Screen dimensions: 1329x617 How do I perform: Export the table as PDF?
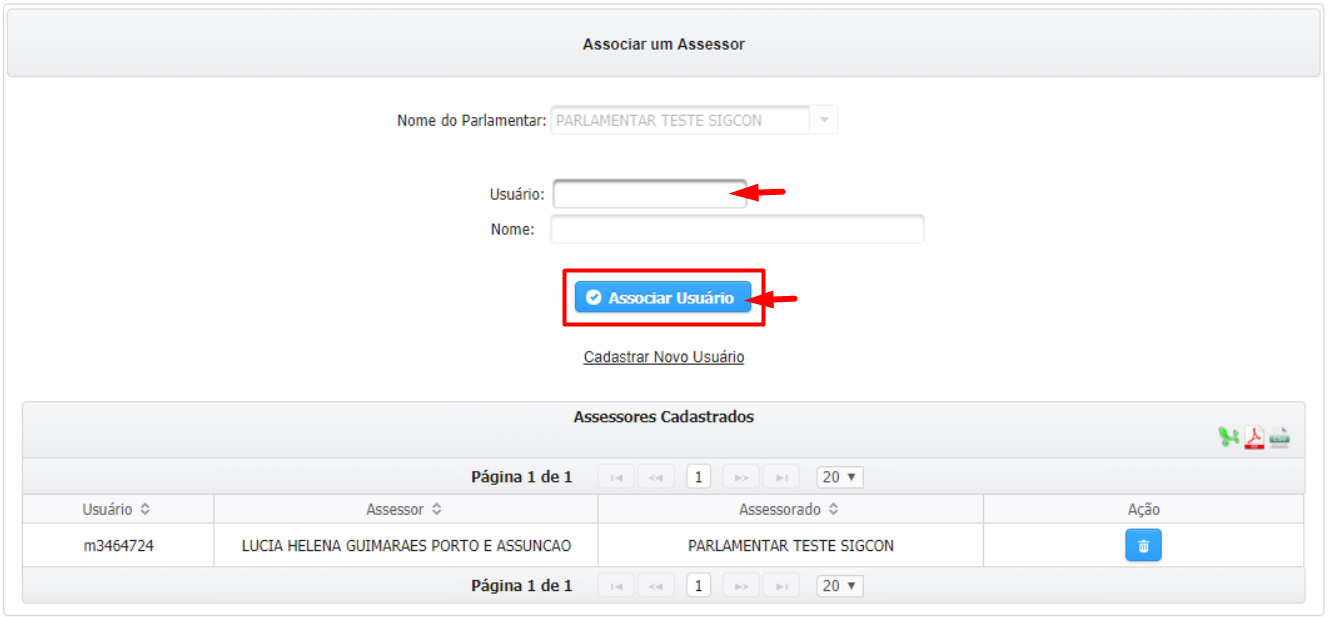pos(1254,437)
